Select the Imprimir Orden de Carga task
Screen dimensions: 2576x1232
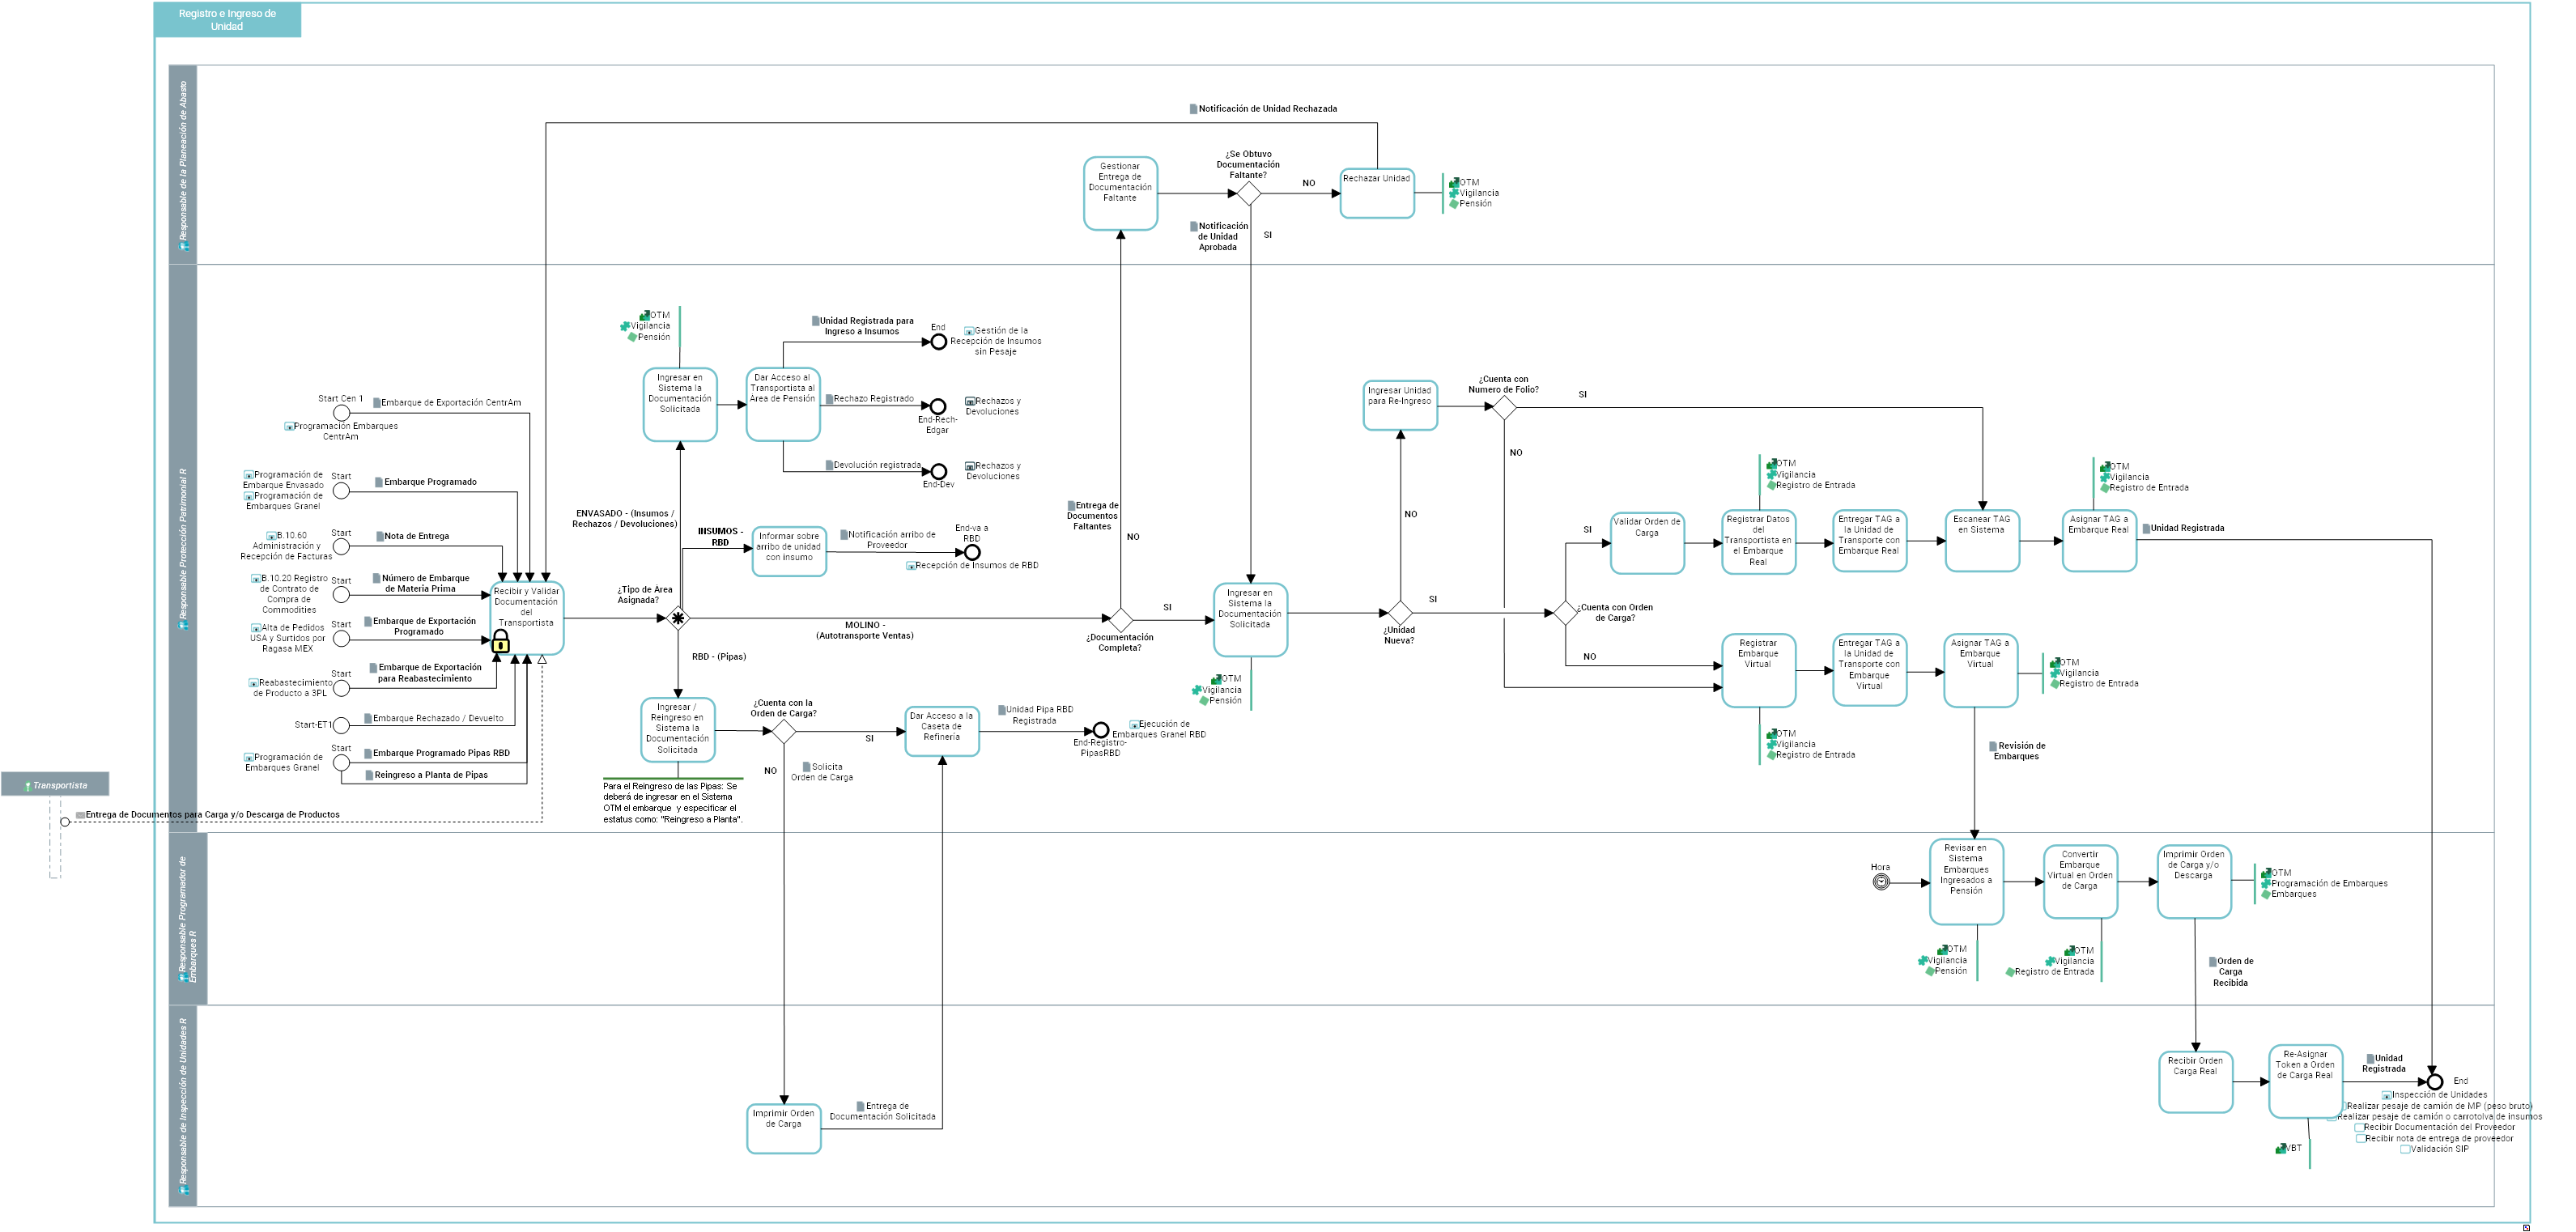pyautogui.click(x=784, y=1129)
